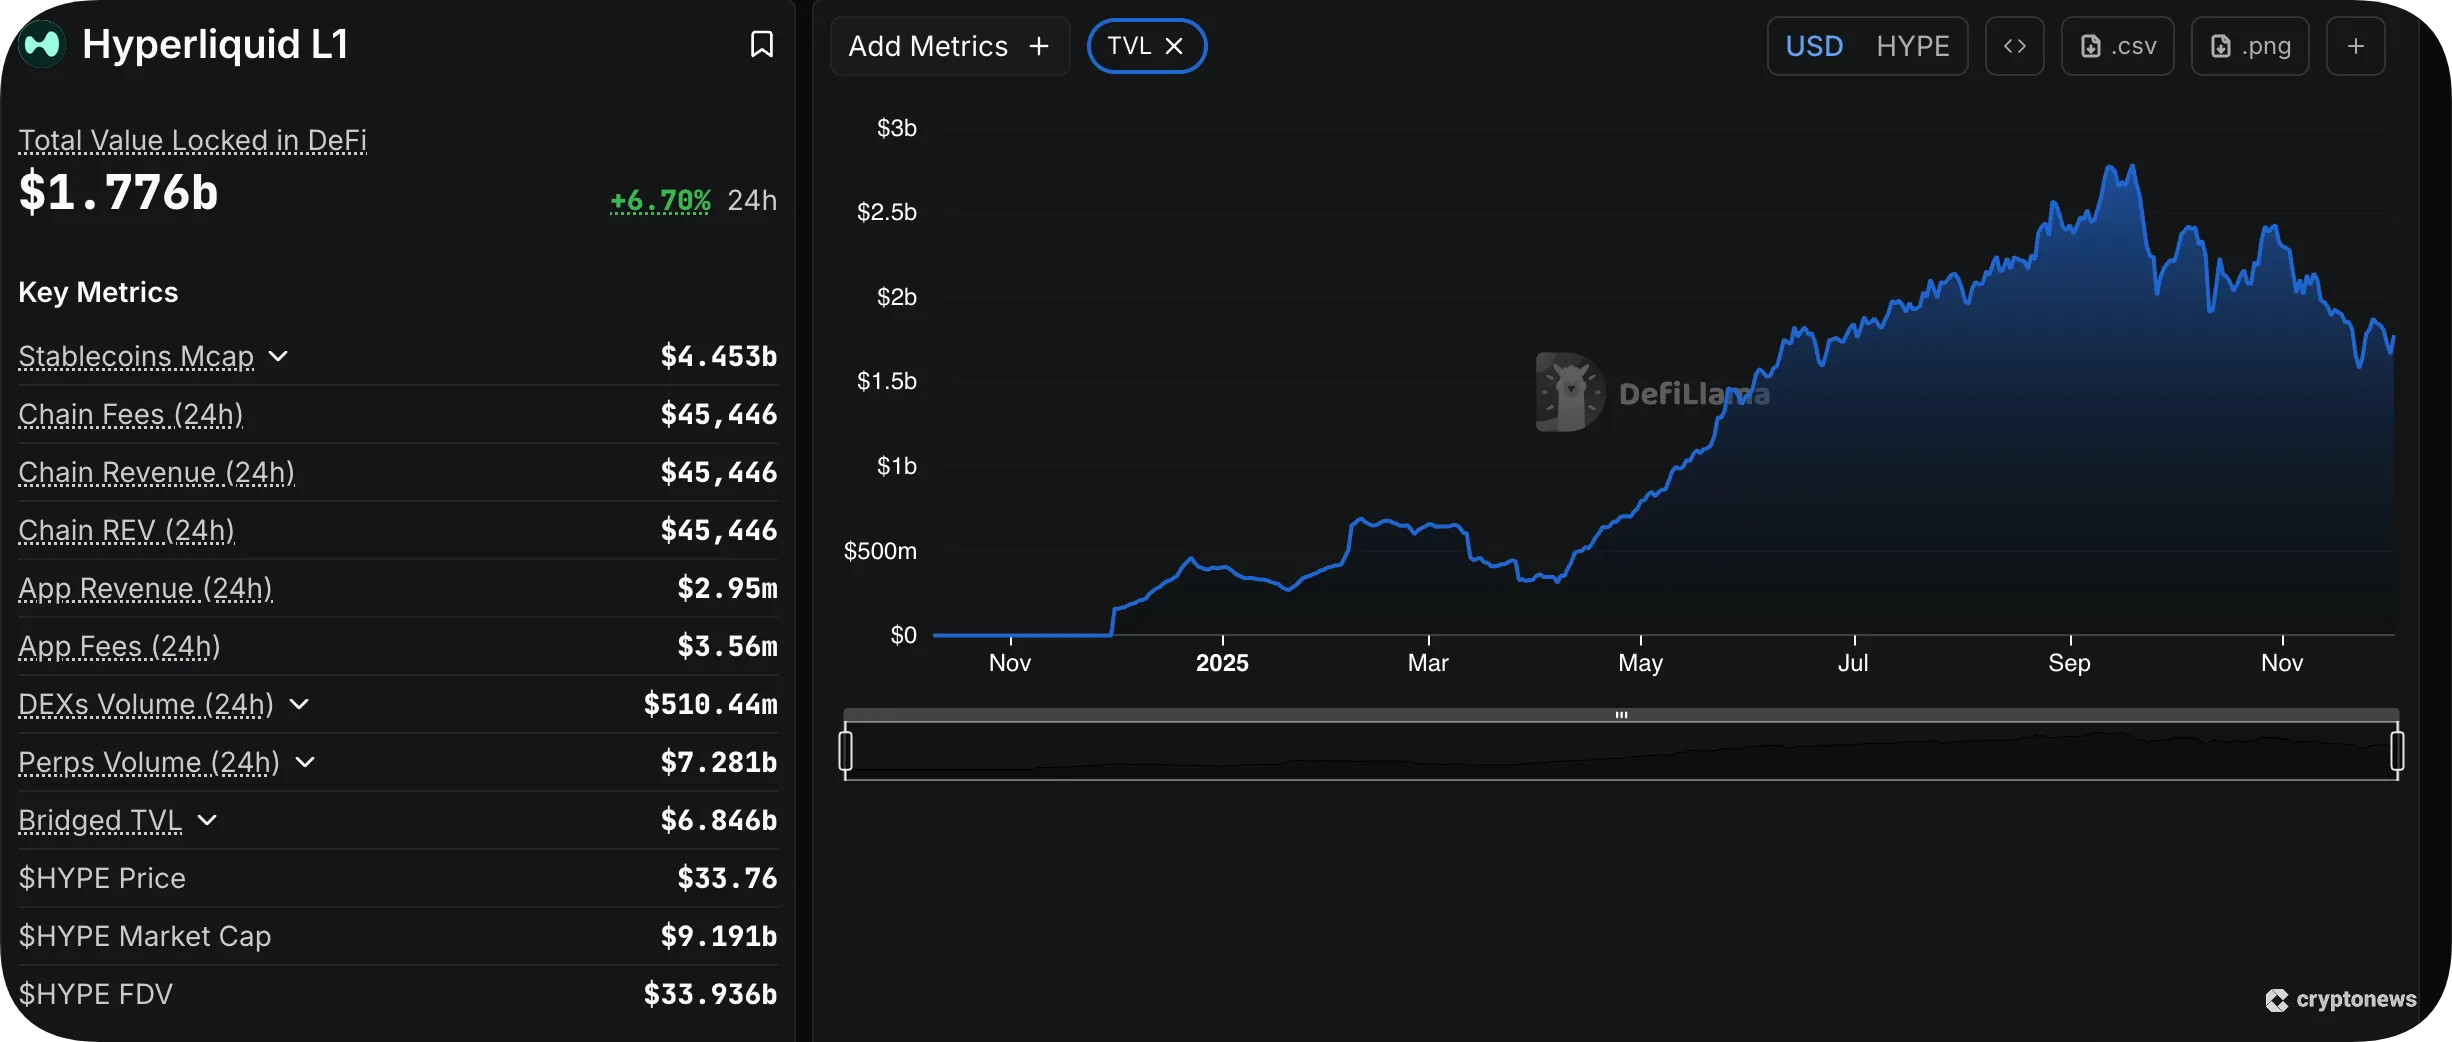Click the left range slider handle

pos(846,750)
